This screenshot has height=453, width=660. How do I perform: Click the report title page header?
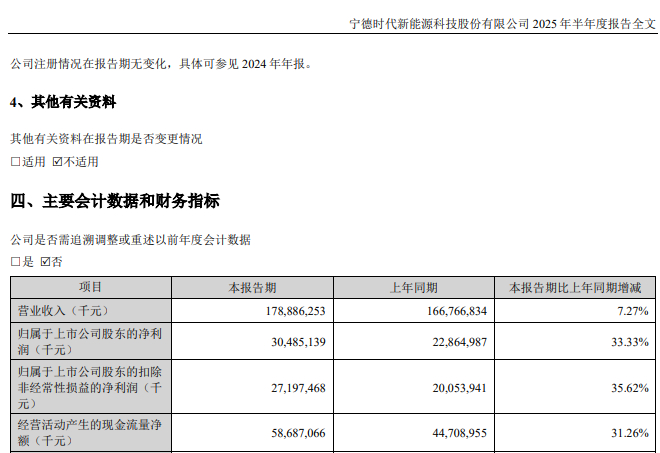[x=503, y=24]
